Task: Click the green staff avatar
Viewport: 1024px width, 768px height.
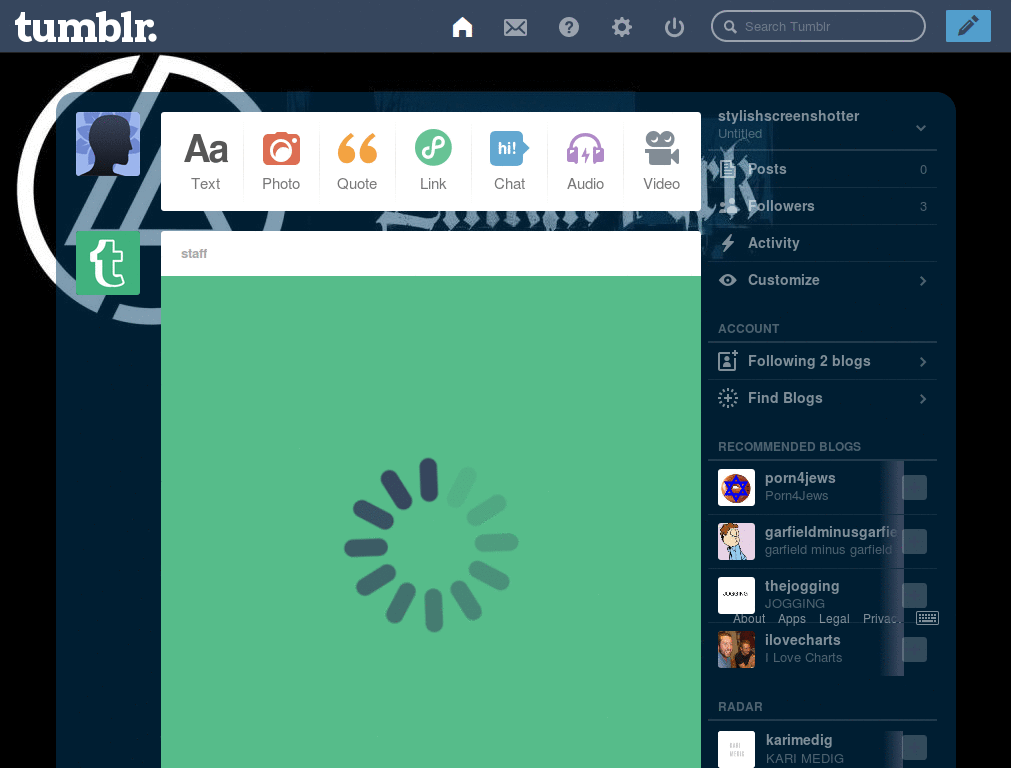Action: 108,263
